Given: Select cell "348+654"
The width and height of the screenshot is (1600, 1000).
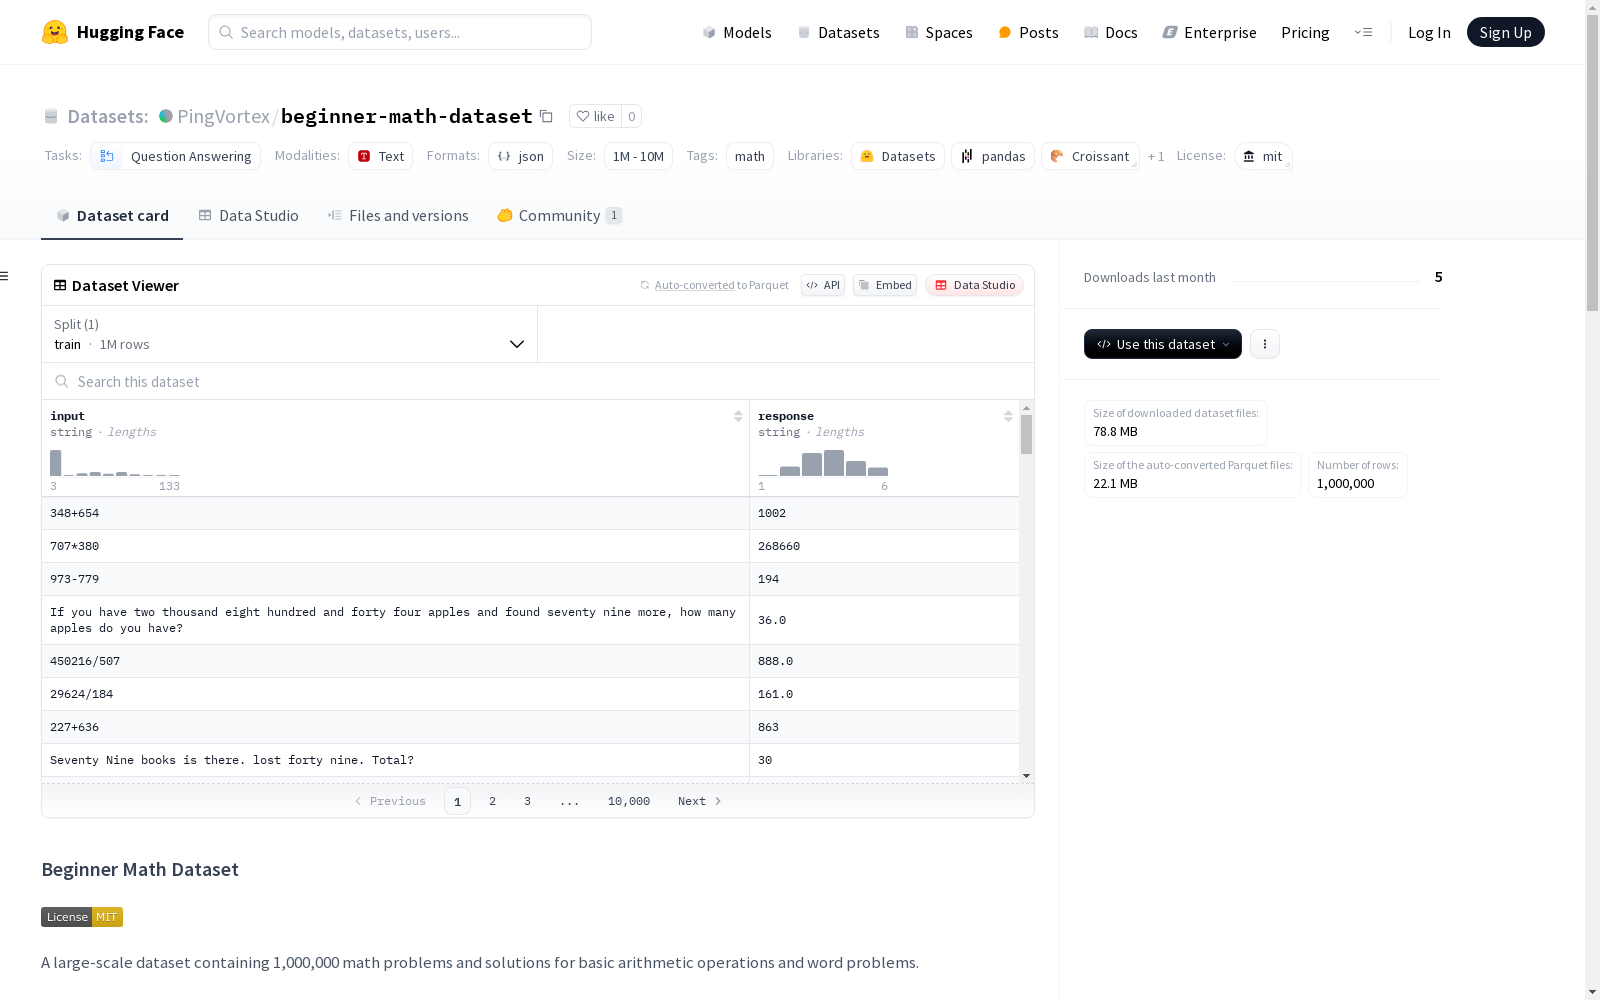Looking at the screenshot, I should [x=395, y=513].
